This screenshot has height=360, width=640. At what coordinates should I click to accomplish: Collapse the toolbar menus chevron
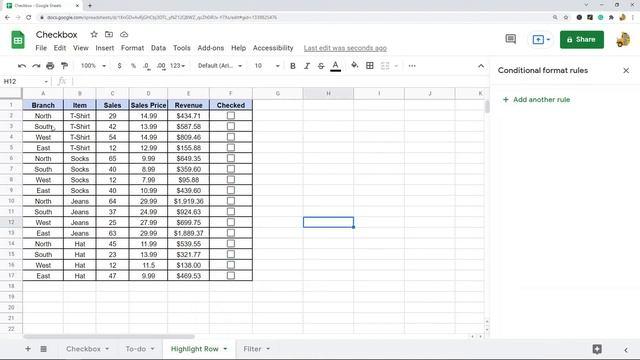pos(481,66)
